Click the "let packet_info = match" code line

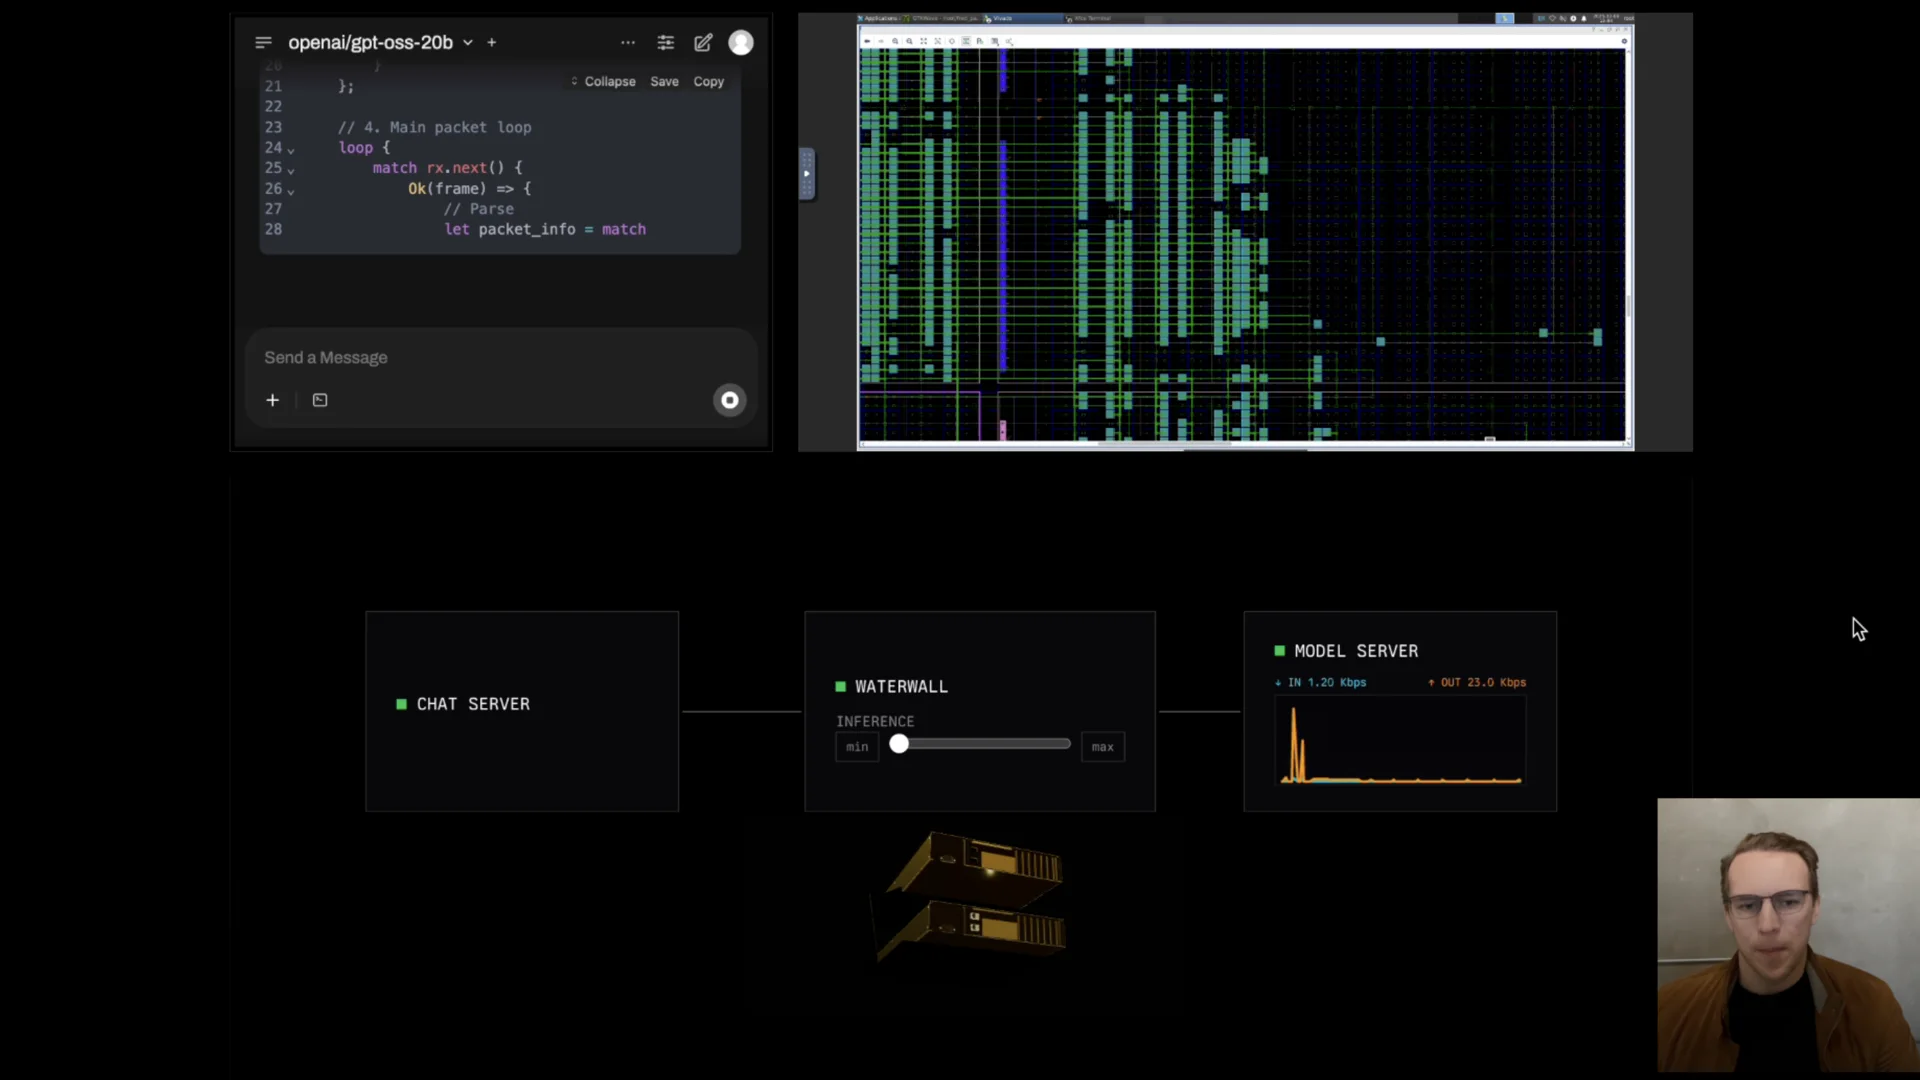tap(545, 230)
